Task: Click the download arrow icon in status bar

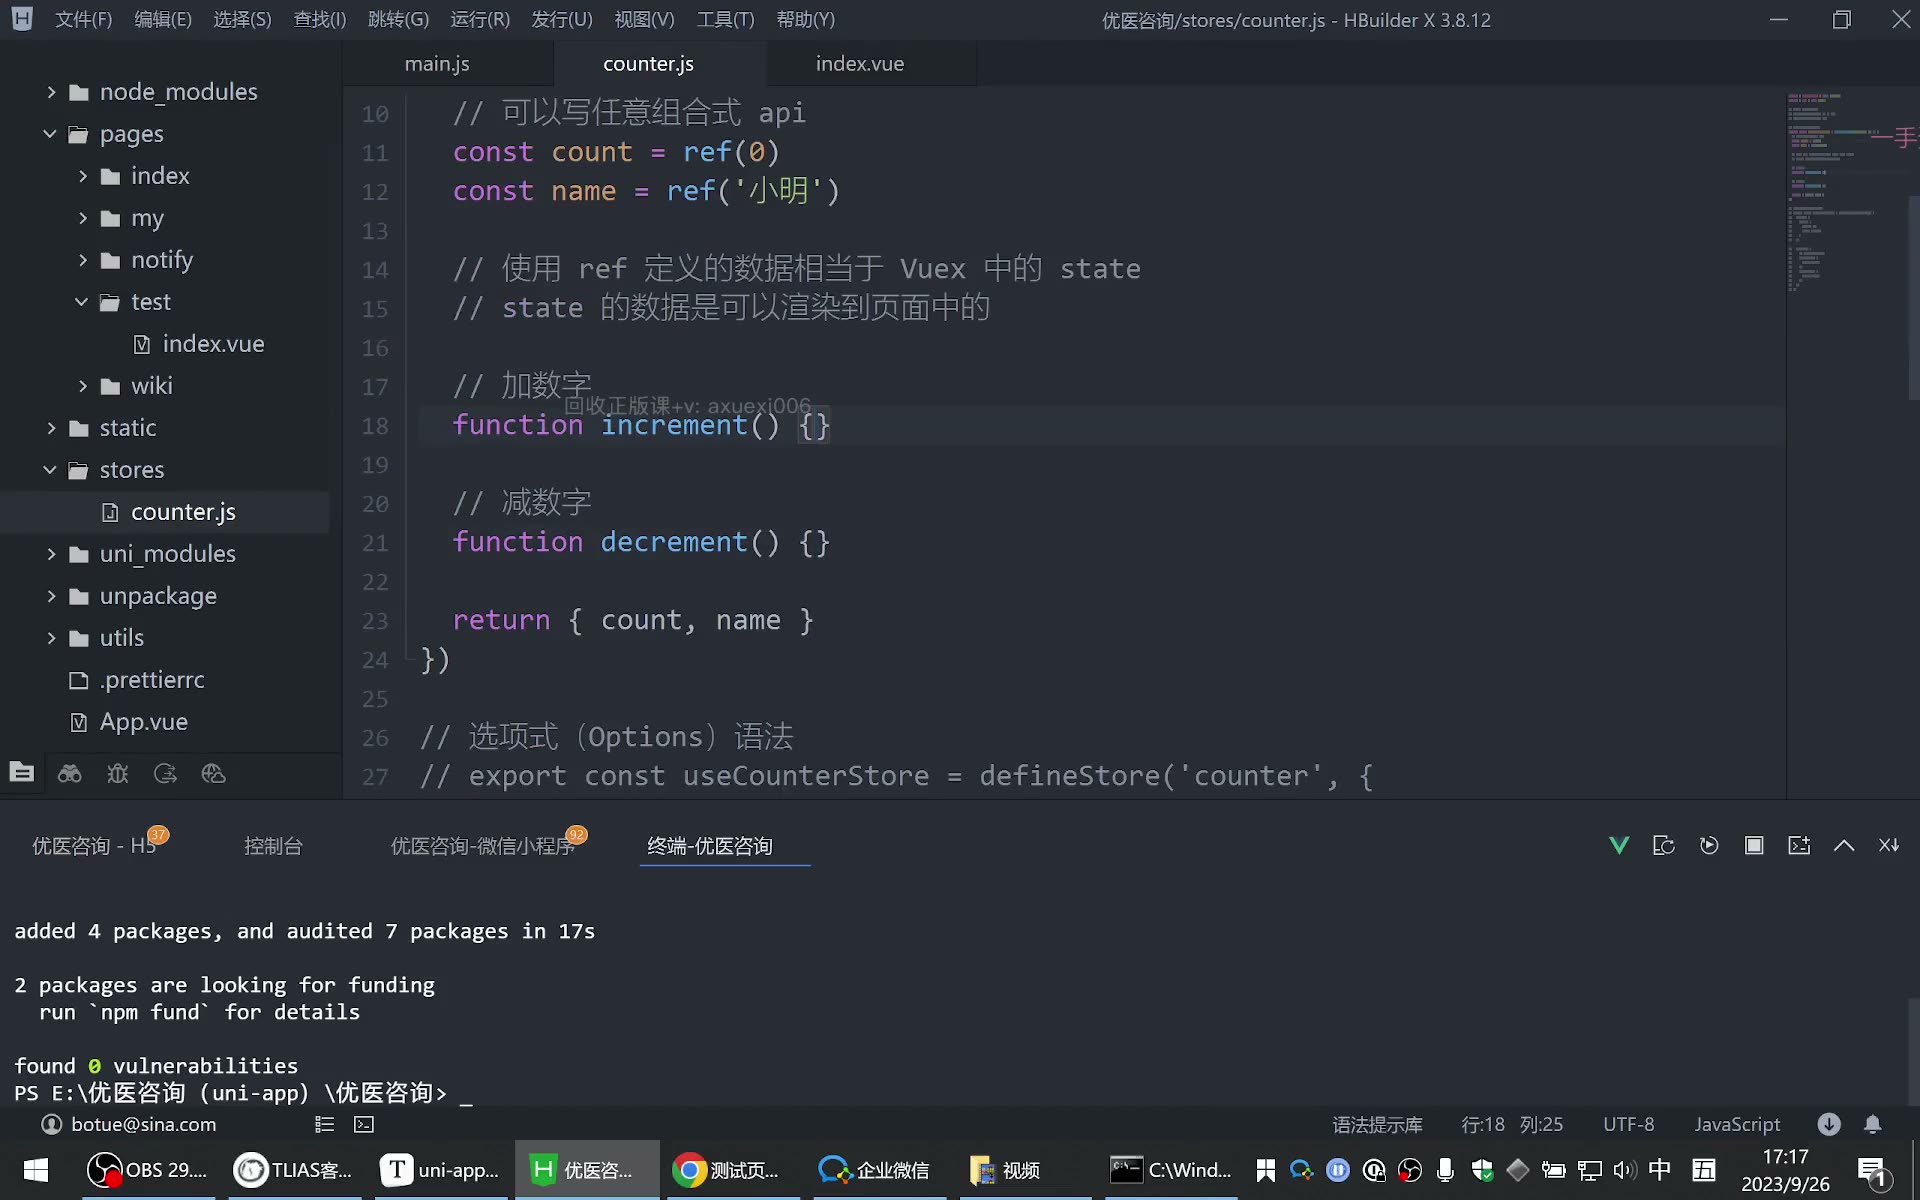Action: tap(1829, 1125)
